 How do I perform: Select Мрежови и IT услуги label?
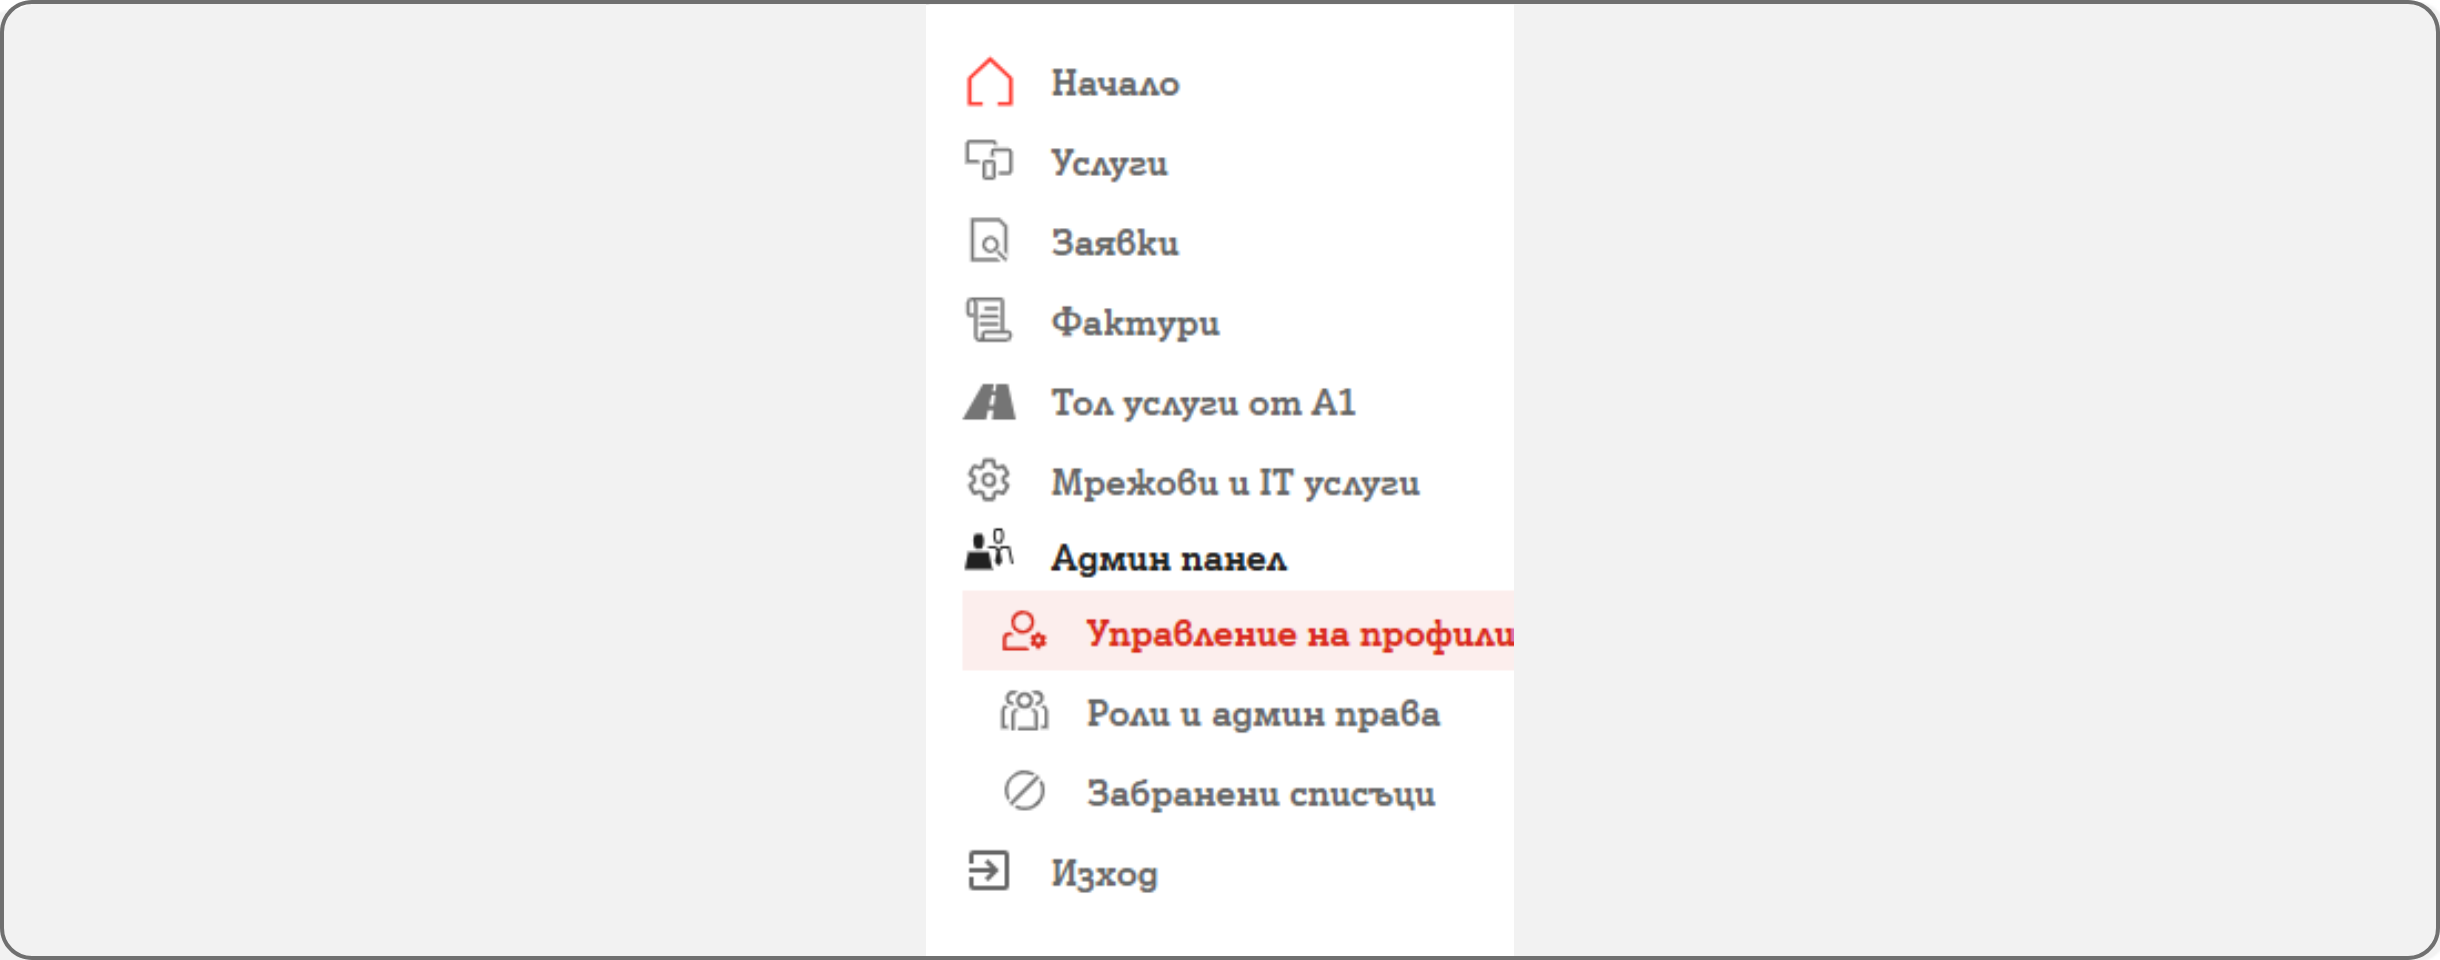[1235, 483]
